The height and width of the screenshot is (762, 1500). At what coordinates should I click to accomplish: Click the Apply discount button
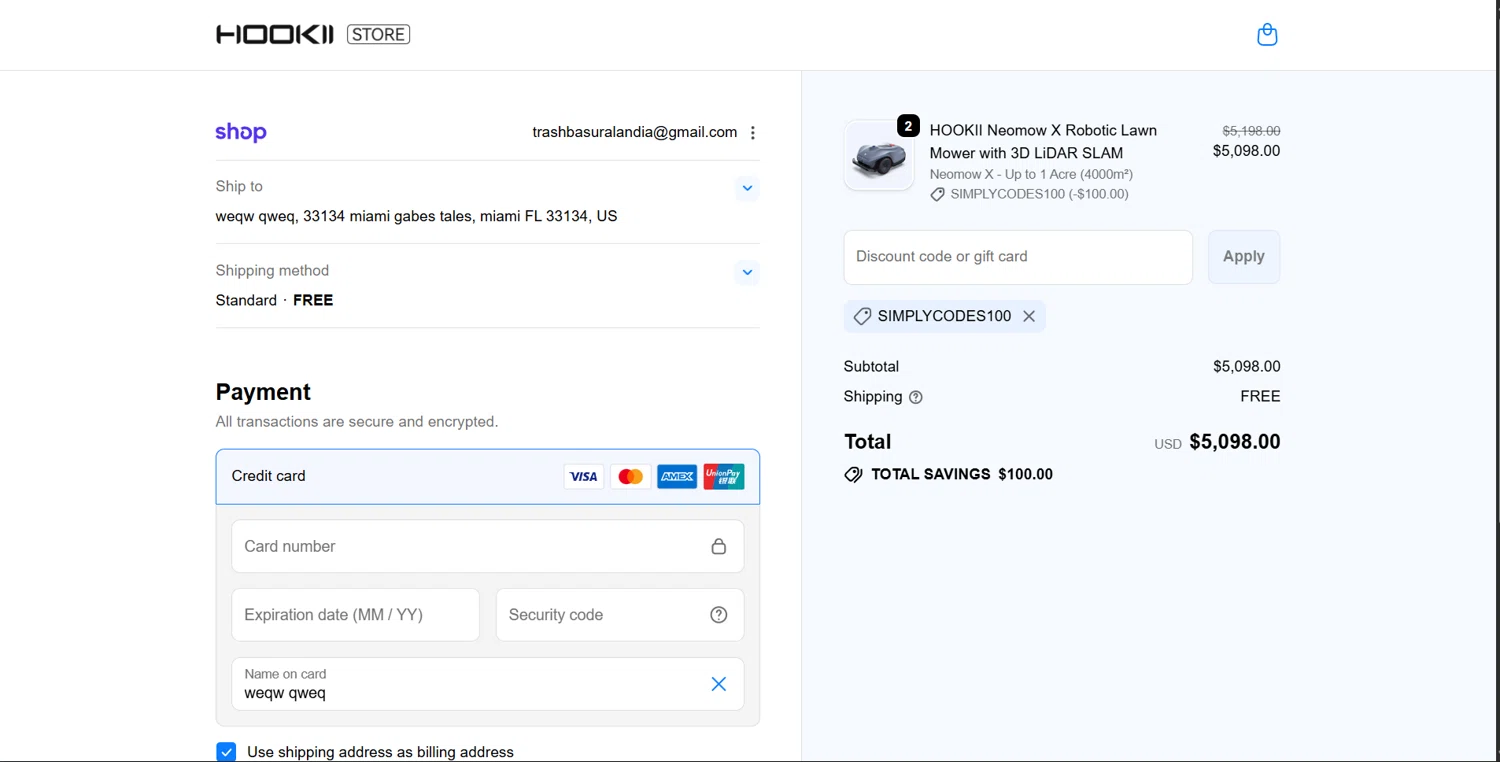click(1244, 257)
